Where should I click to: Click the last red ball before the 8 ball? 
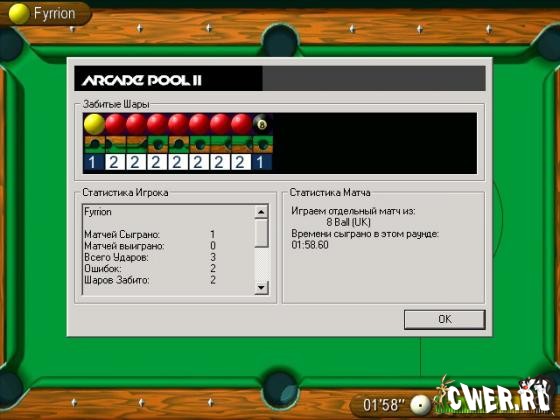[241, 124]
